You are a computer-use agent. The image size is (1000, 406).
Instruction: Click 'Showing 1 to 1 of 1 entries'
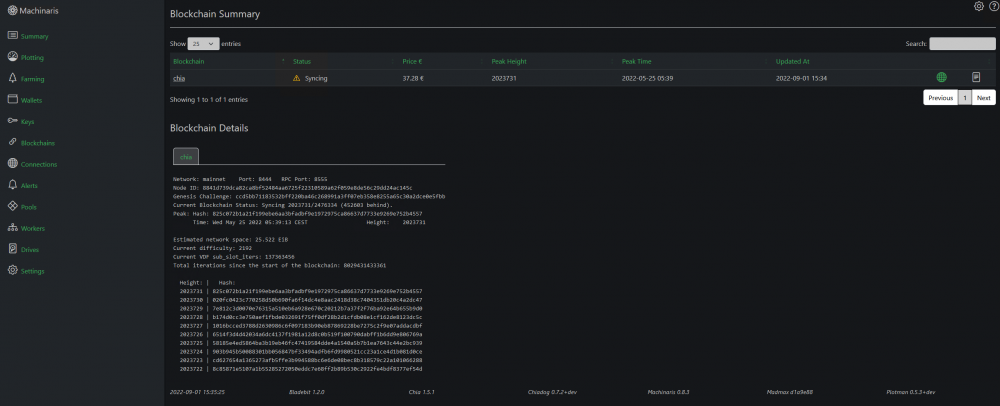point(209,99)
